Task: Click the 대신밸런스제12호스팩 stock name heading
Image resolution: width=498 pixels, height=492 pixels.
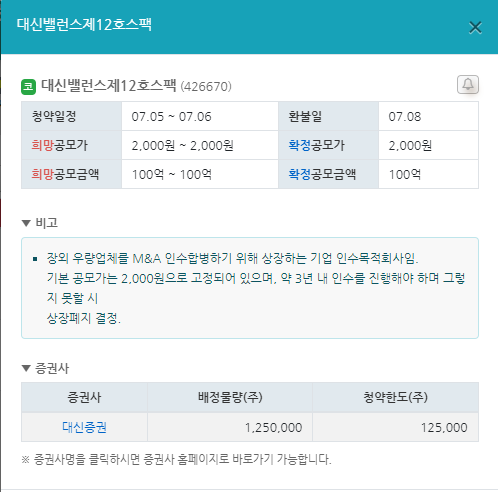Action: coord(109,86)
